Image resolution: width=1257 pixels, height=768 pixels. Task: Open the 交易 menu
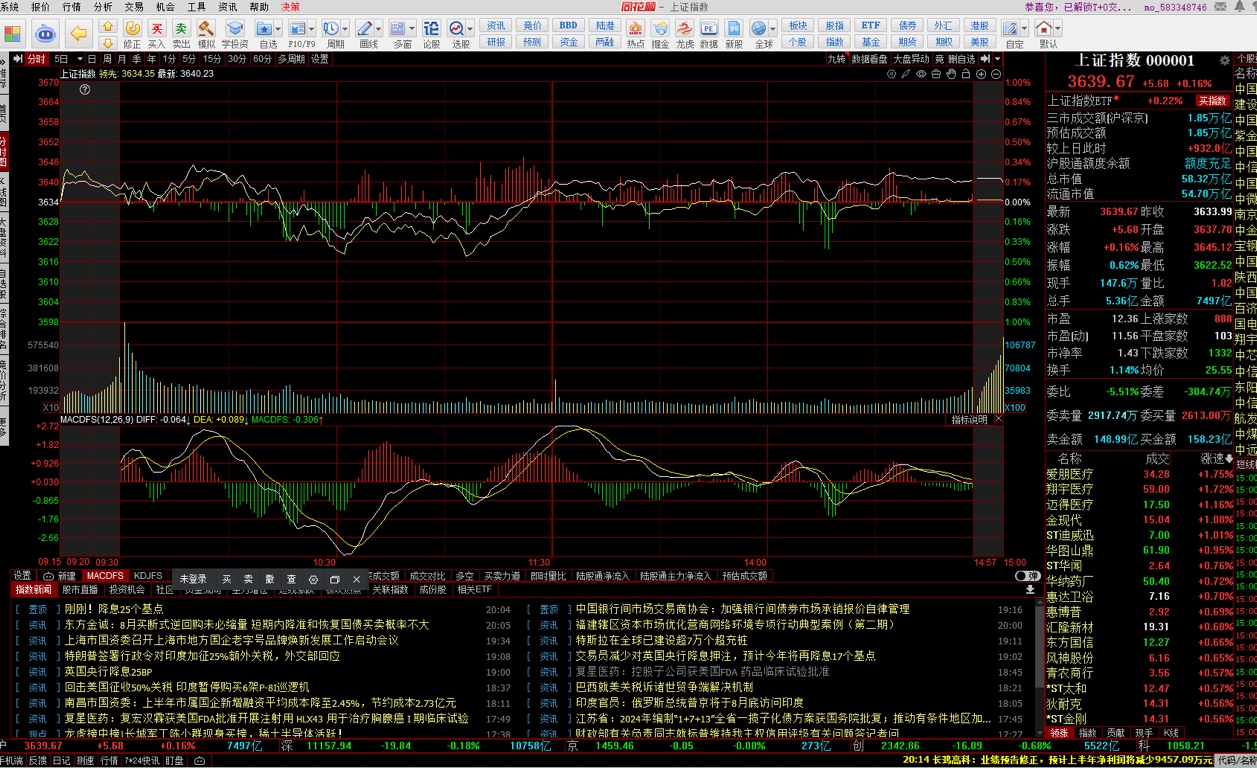(134, 7)
